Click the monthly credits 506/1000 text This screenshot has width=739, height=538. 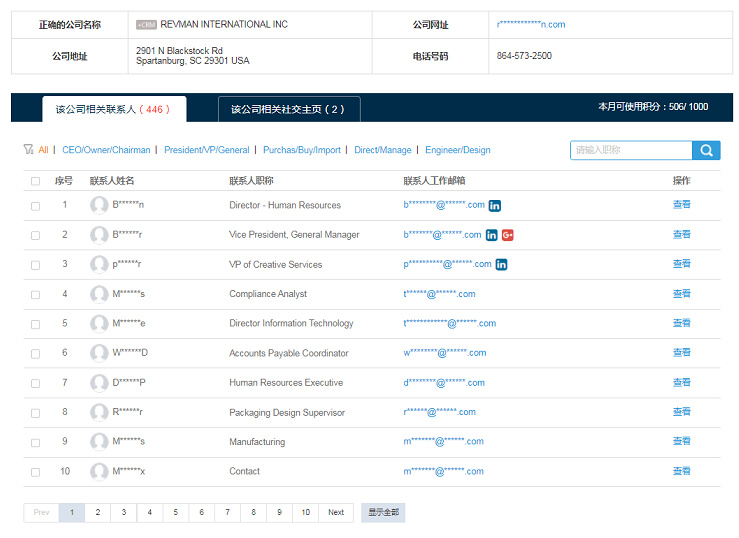(x=653, y=107)
